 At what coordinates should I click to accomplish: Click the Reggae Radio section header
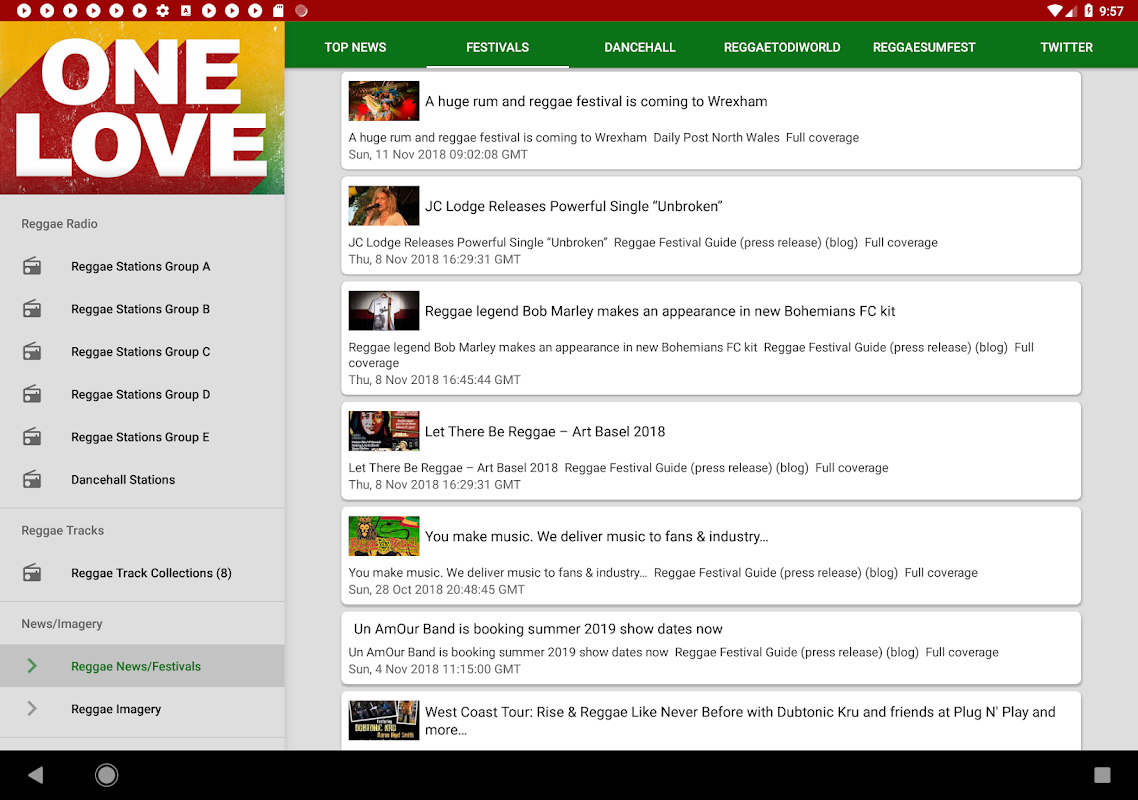click(x=60, y=224)
